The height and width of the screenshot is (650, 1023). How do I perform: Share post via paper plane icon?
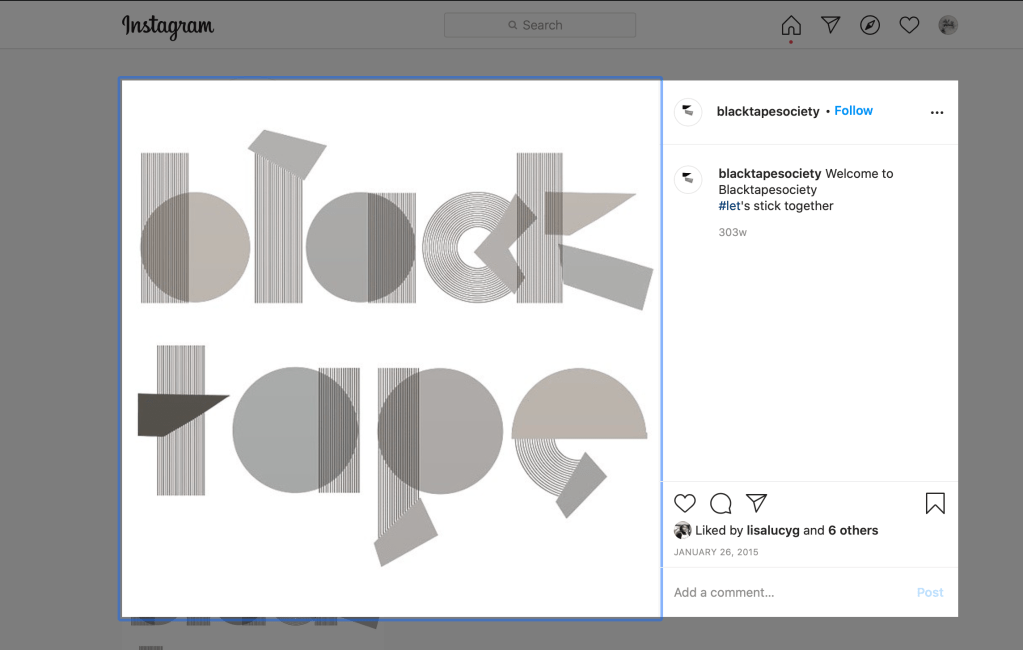click(x=757, y=503)
